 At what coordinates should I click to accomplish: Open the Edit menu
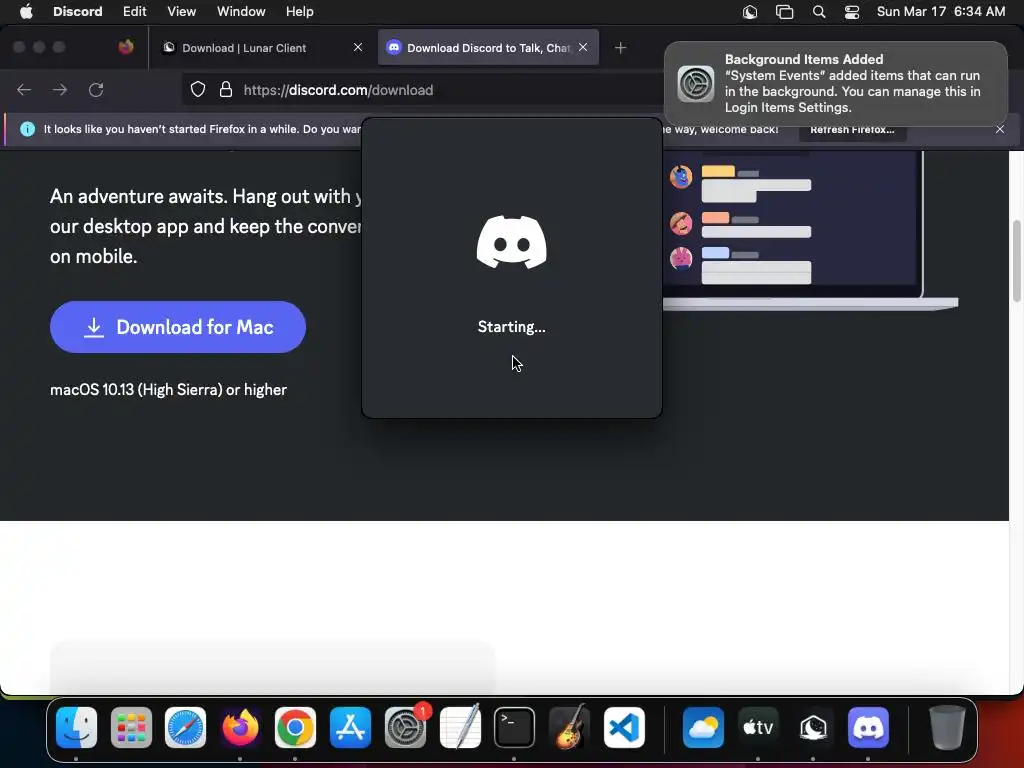coord(135,12)
